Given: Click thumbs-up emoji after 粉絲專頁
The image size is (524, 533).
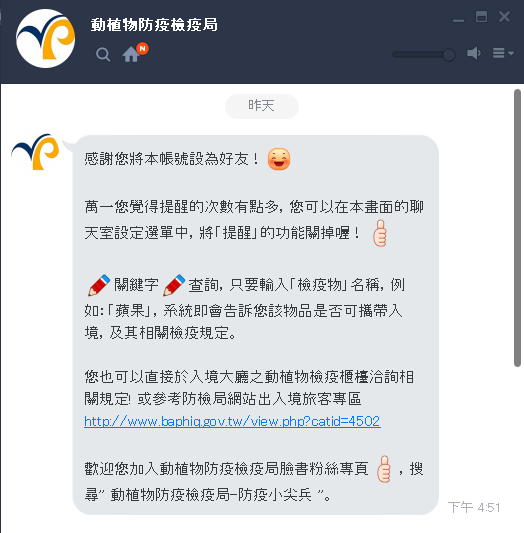Looking at the screenshot, I should pos(384,469).
